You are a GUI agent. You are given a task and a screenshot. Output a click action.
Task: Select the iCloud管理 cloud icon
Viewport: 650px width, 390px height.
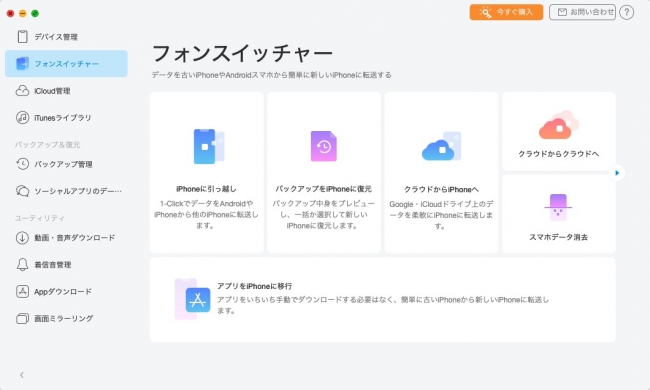click(22, 91)
